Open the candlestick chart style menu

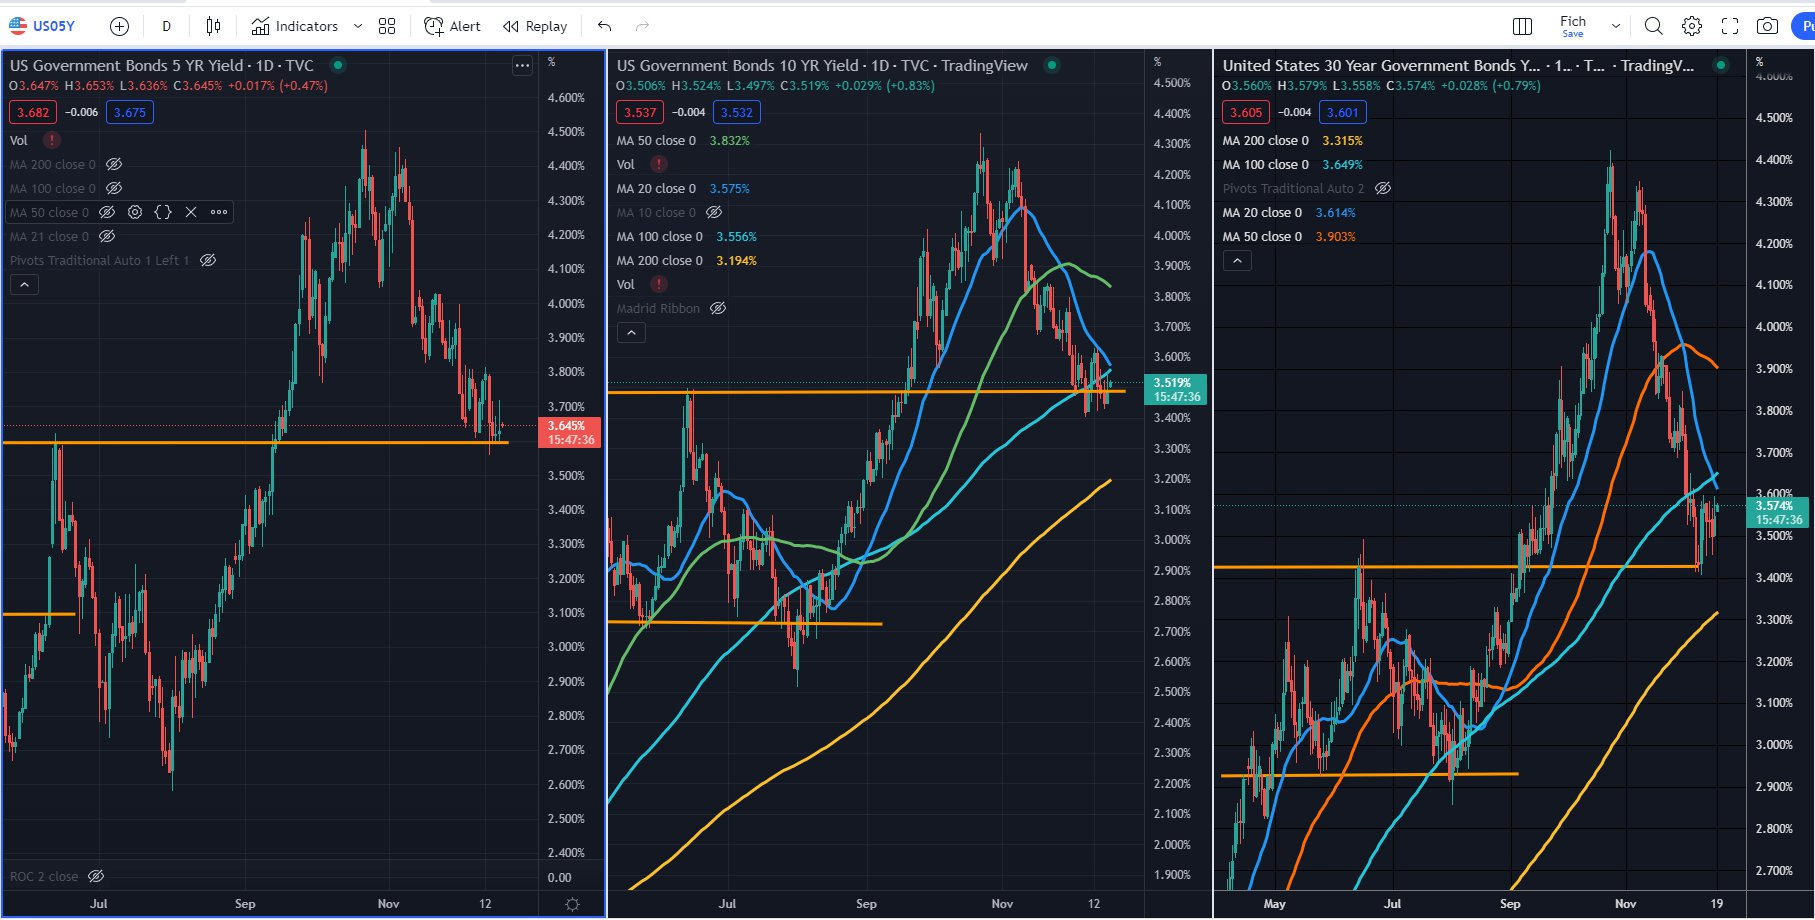click(x=213, y=26)
